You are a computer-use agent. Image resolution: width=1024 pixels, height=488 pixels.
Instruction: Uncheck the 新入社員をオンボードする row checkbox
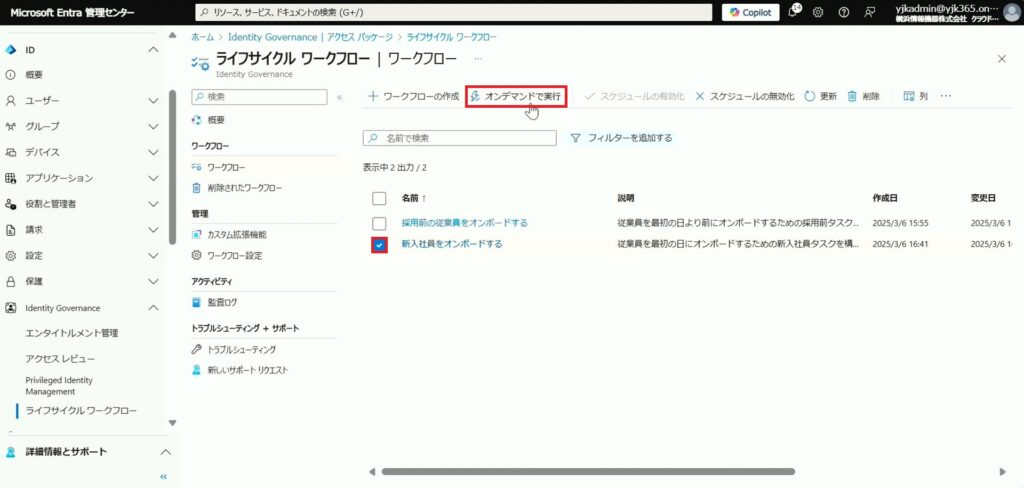(x=379, y=244)
